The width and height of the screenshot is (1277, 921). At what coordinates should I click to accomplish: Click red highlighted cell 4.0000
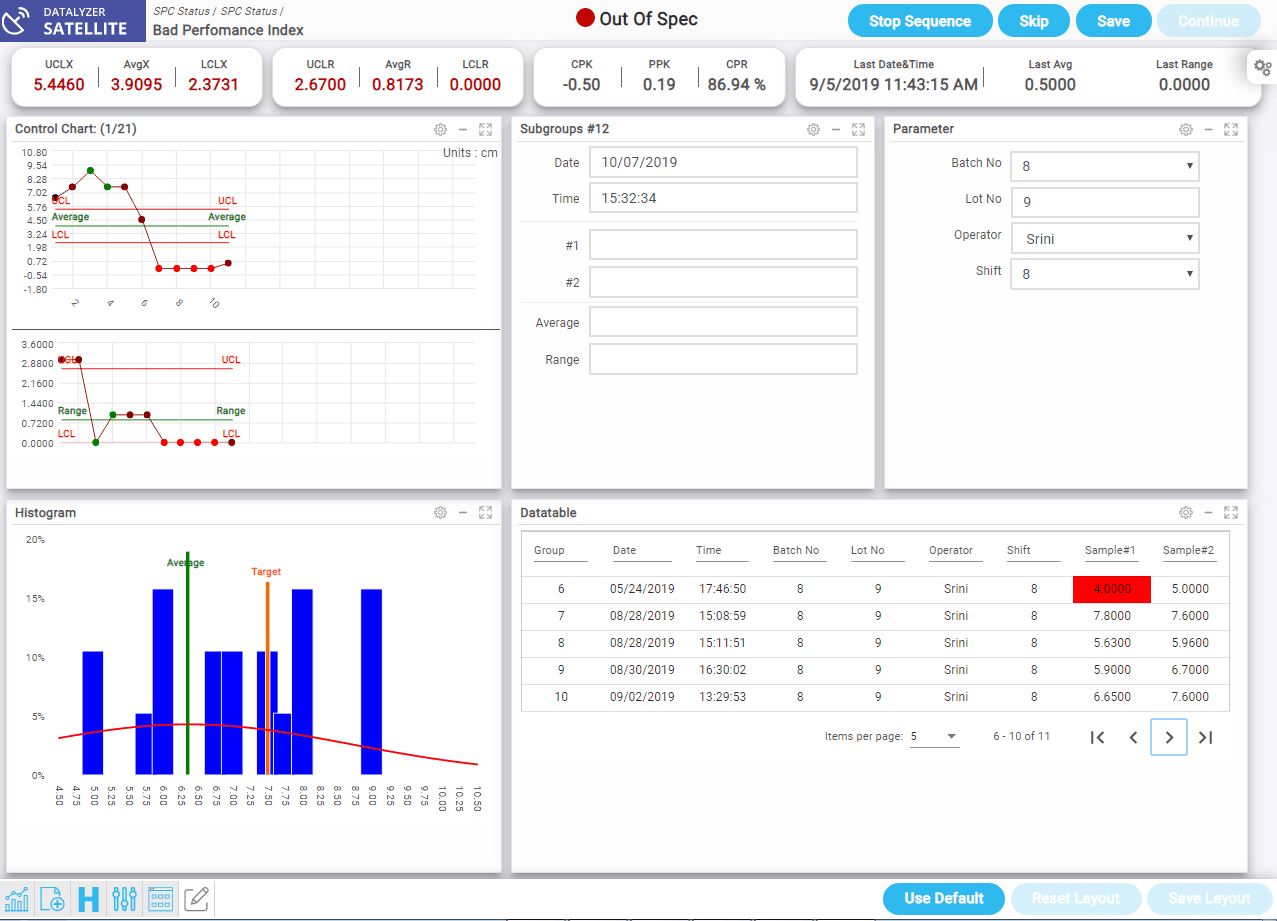click(x=1112, y=589)
